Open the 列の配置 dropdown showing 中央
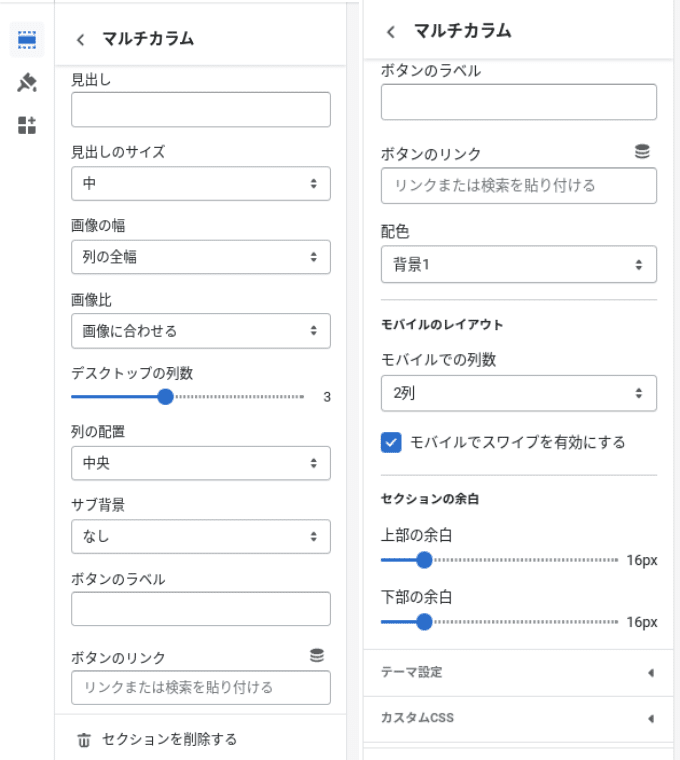 click(201, 463)
